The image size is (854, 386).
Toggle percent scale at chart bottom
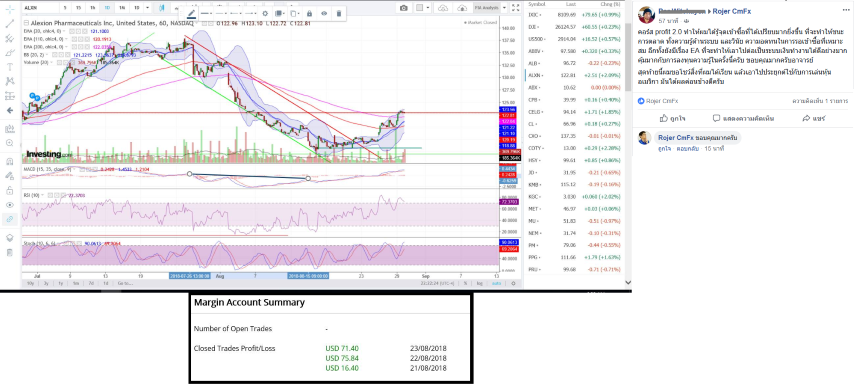pos(466,284)
